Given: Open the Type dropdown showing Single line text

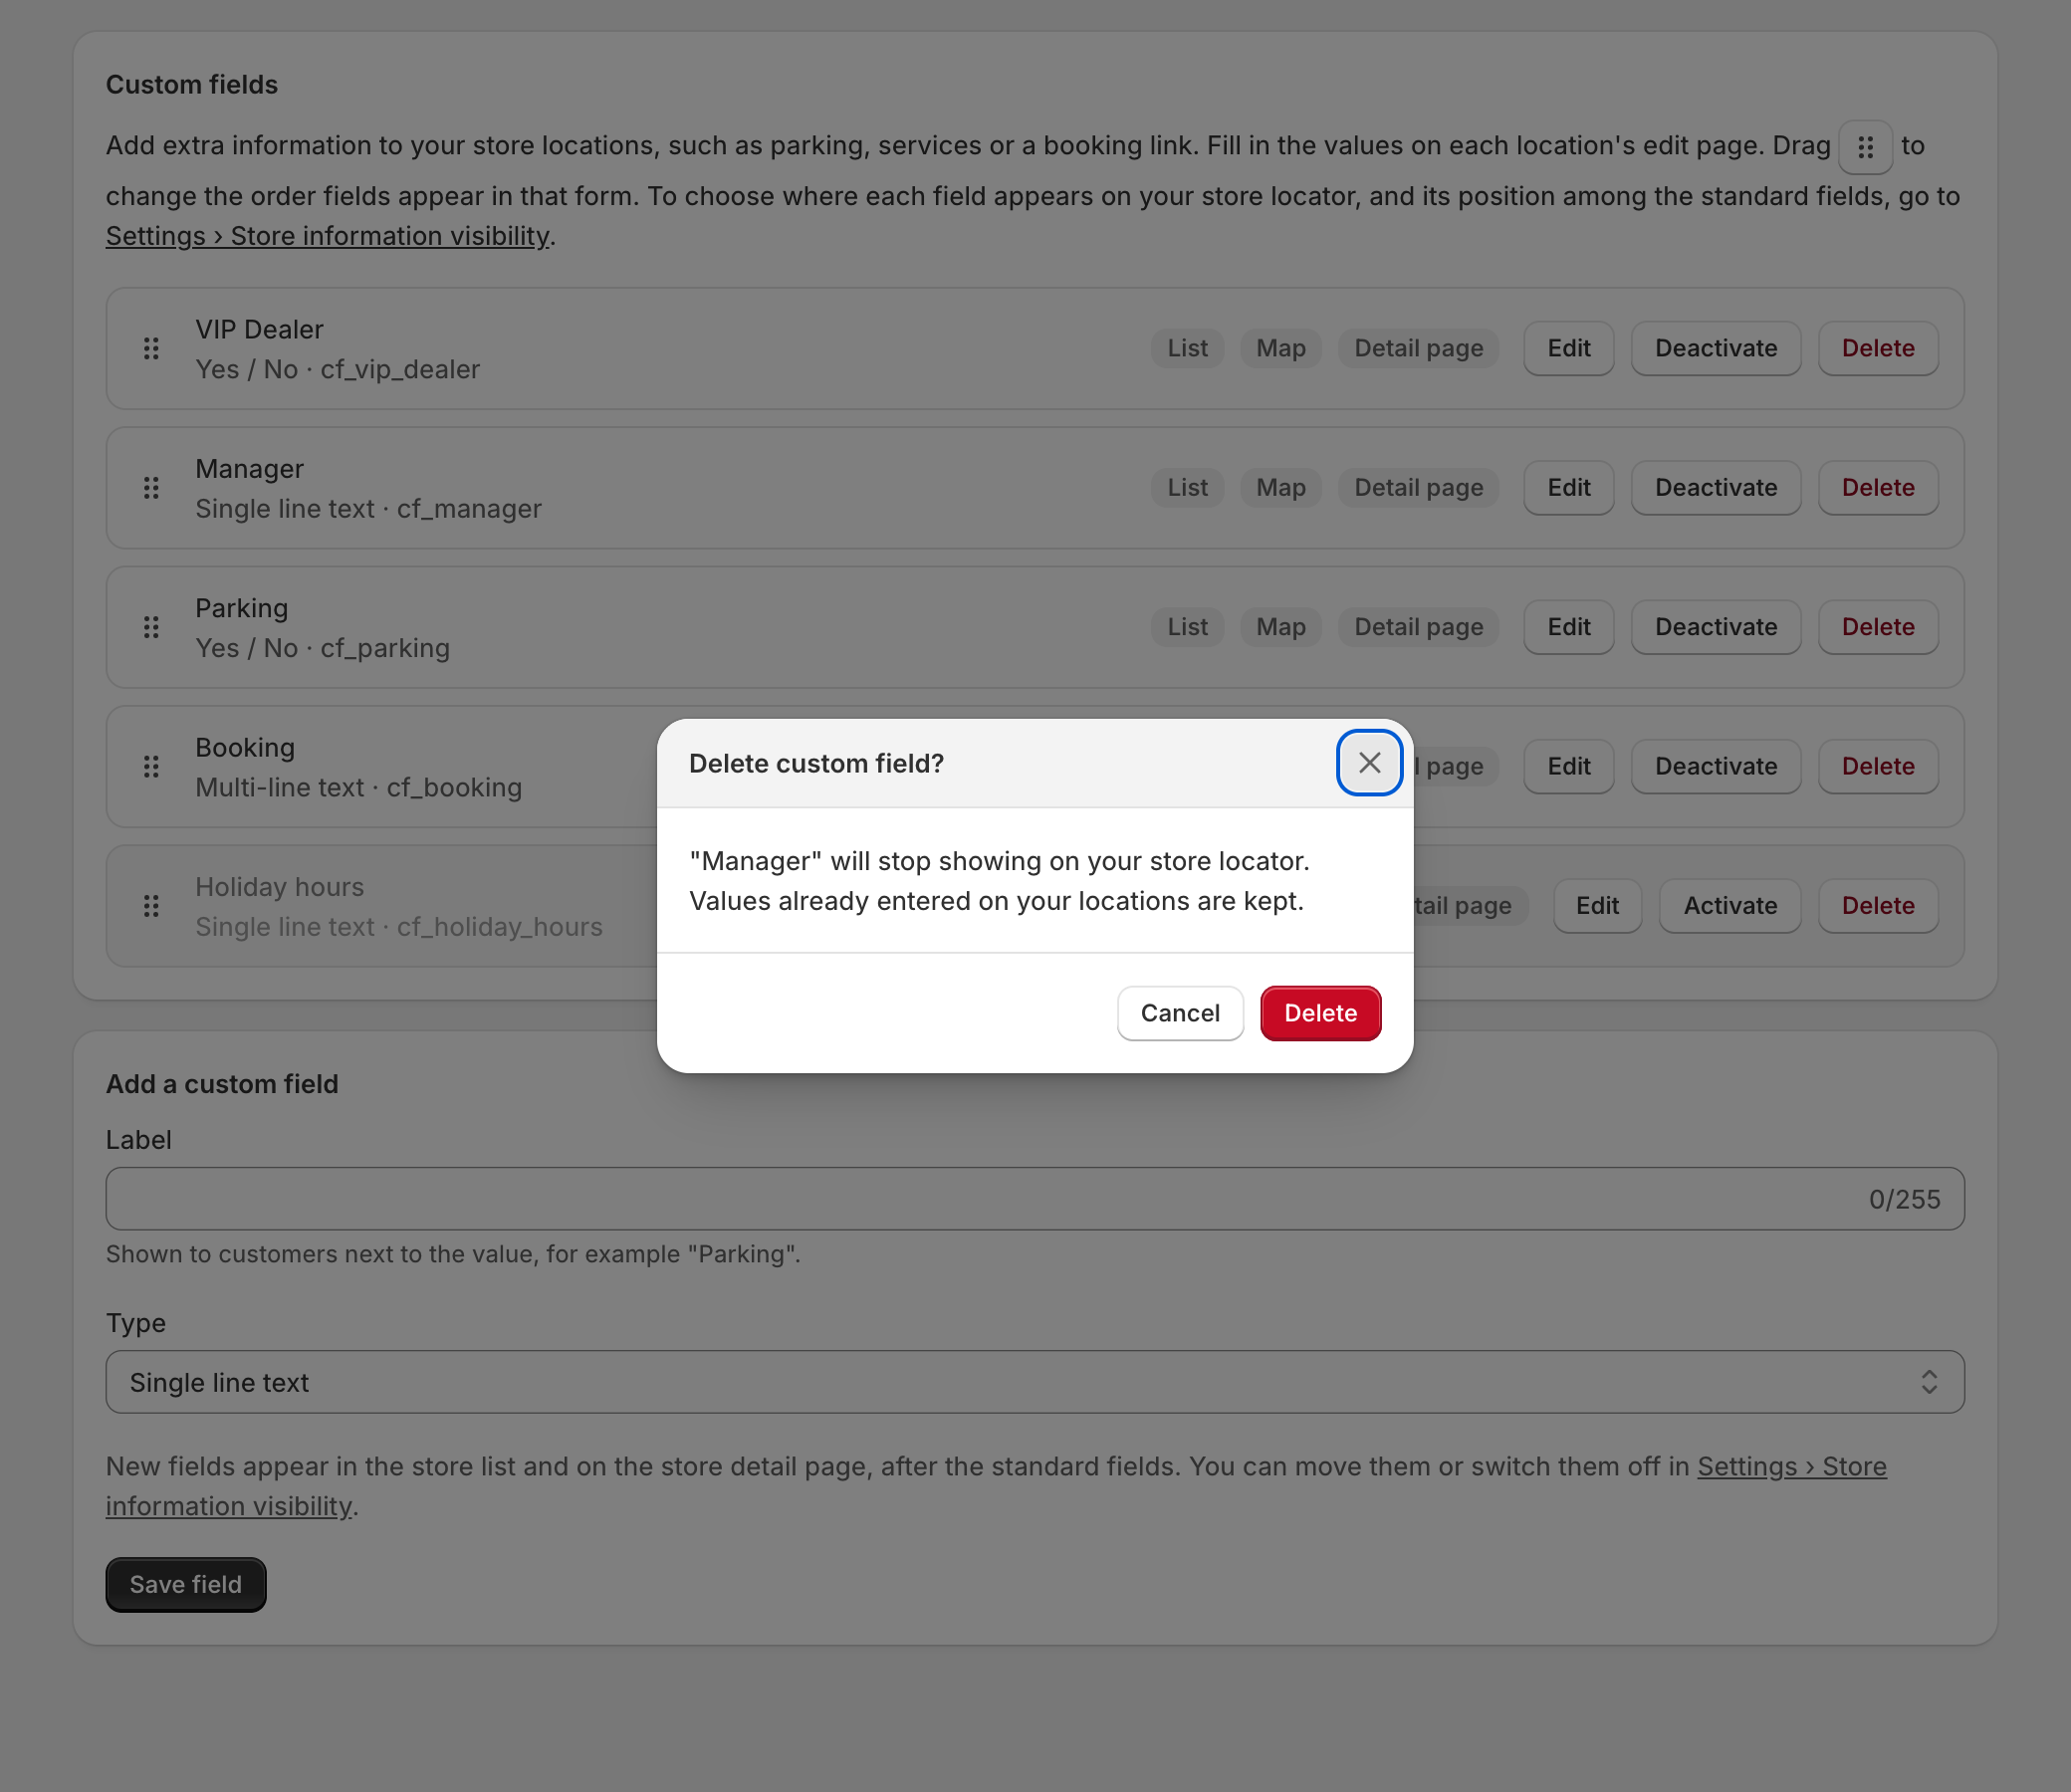Looking at the screenshot, I should pos(1035,1382).
